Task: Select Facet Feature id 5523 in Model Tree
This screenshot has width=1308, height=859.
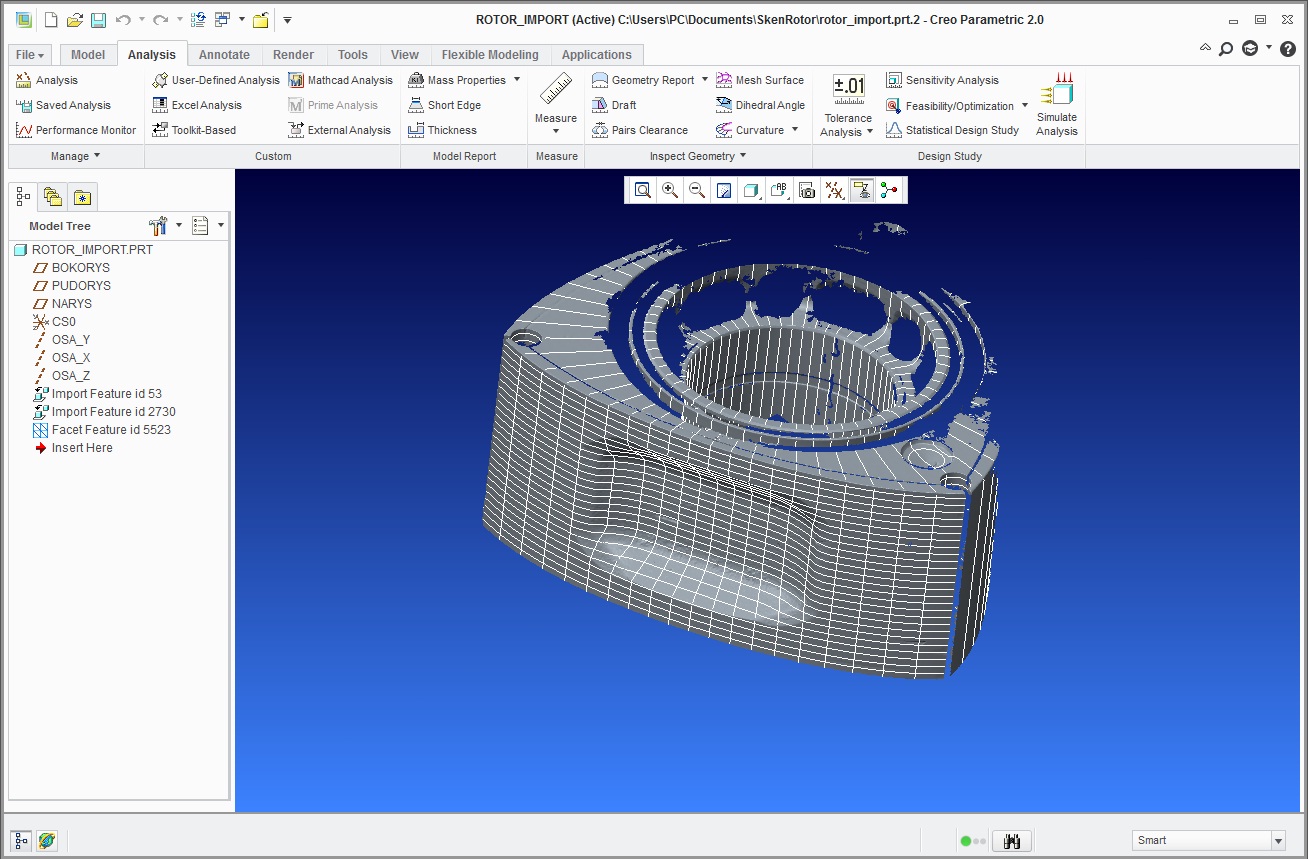Action: point(110,430)
